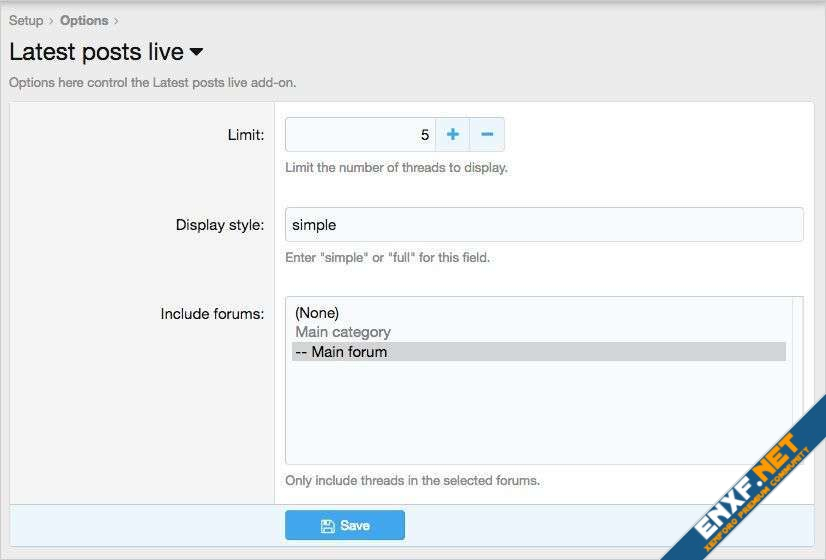Click the Latest posts live heading text
This screenshot has width=826, height=560.
pos(96,52)
